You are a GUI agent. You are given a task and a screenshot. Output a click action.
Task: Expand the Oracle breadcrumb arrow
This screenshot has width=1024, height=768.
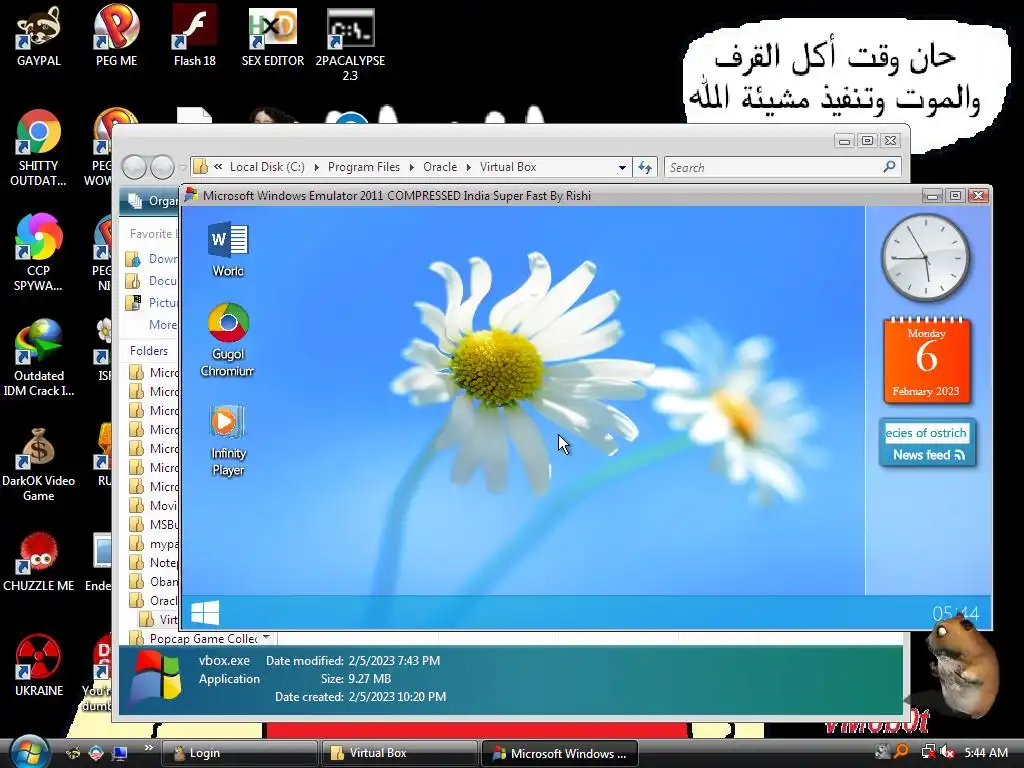tap(468, 167)
